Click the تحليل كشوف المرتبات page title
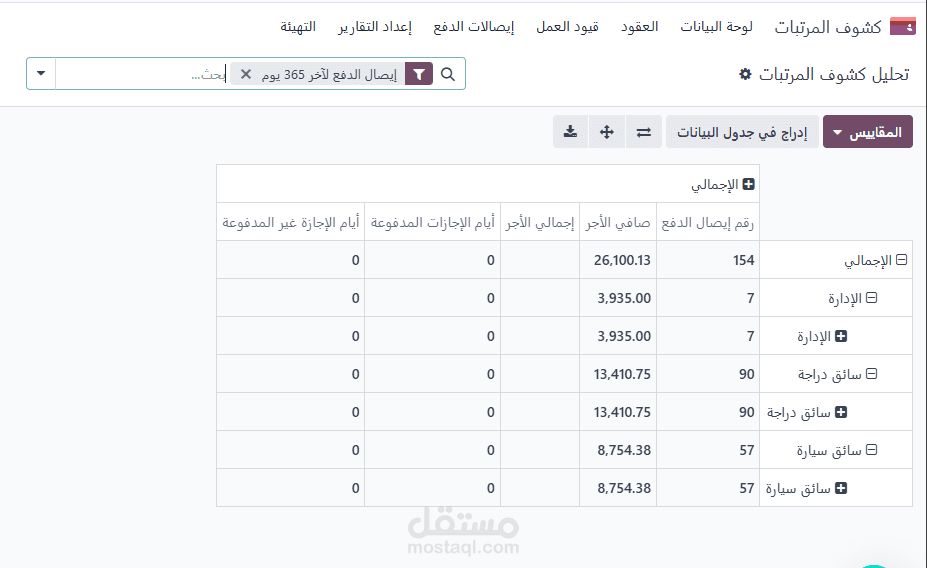The width and height of the screenshot is (927, 568). coord(834,74)
